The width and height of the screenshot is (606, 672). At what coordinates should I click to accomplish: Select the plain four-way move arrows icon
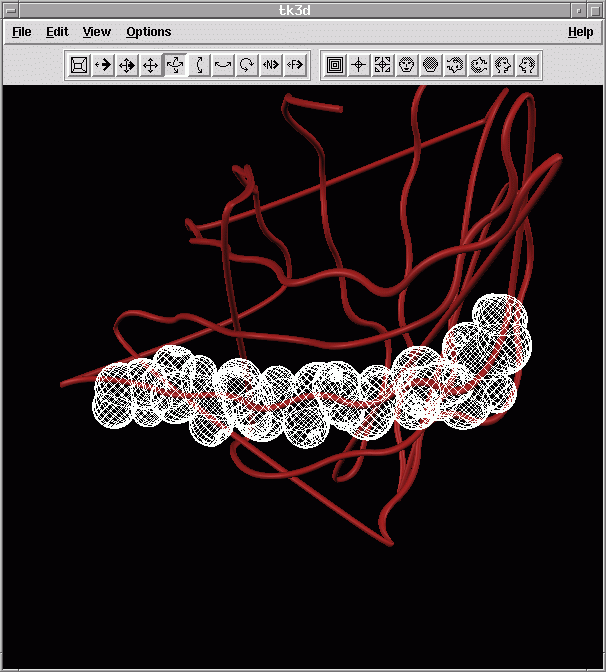151,65
